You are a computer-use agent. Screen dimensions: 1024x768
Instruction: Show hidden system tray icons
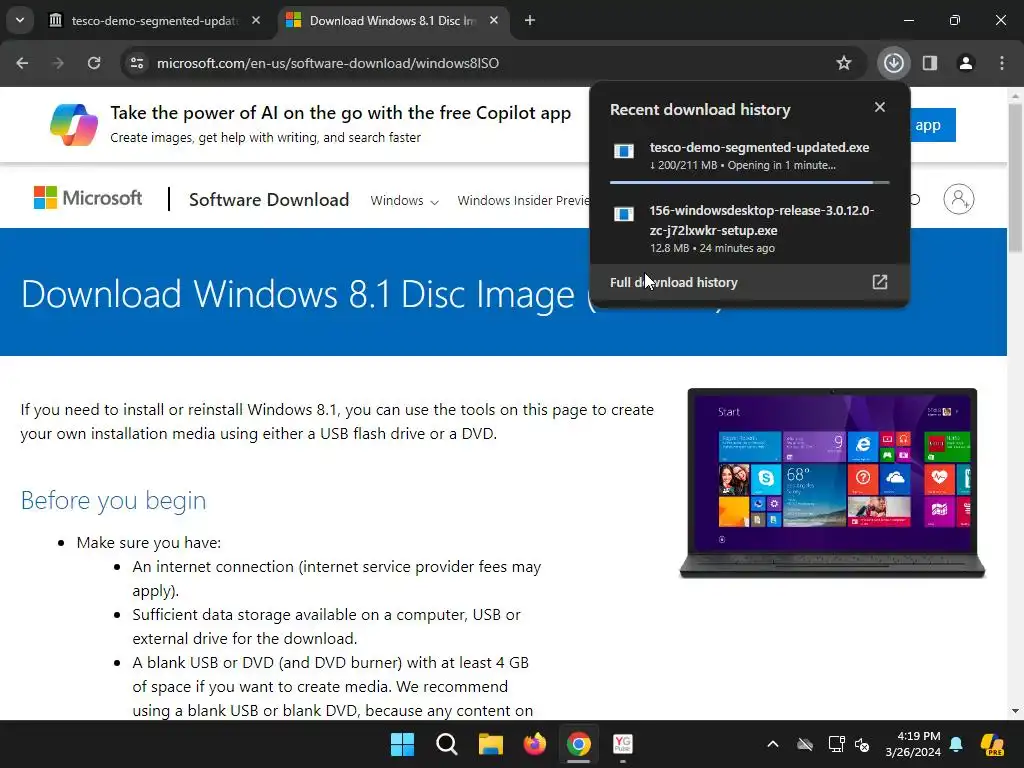pyautogui.click(x=773, y=744)
